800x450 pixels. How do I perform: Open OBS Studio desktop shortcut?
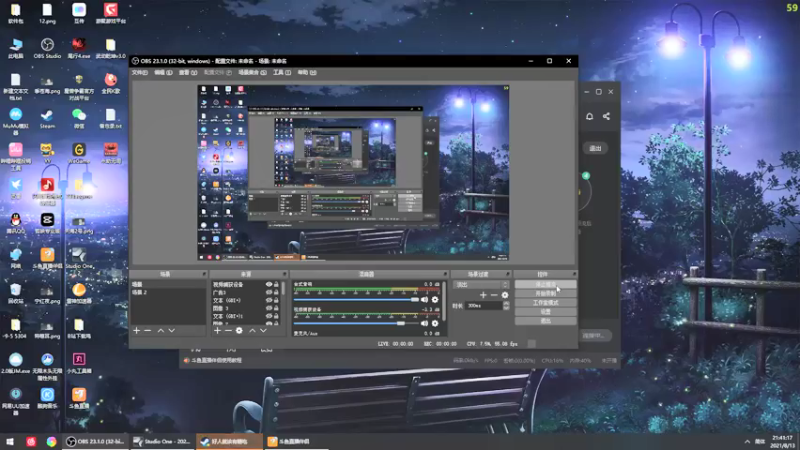47,48
